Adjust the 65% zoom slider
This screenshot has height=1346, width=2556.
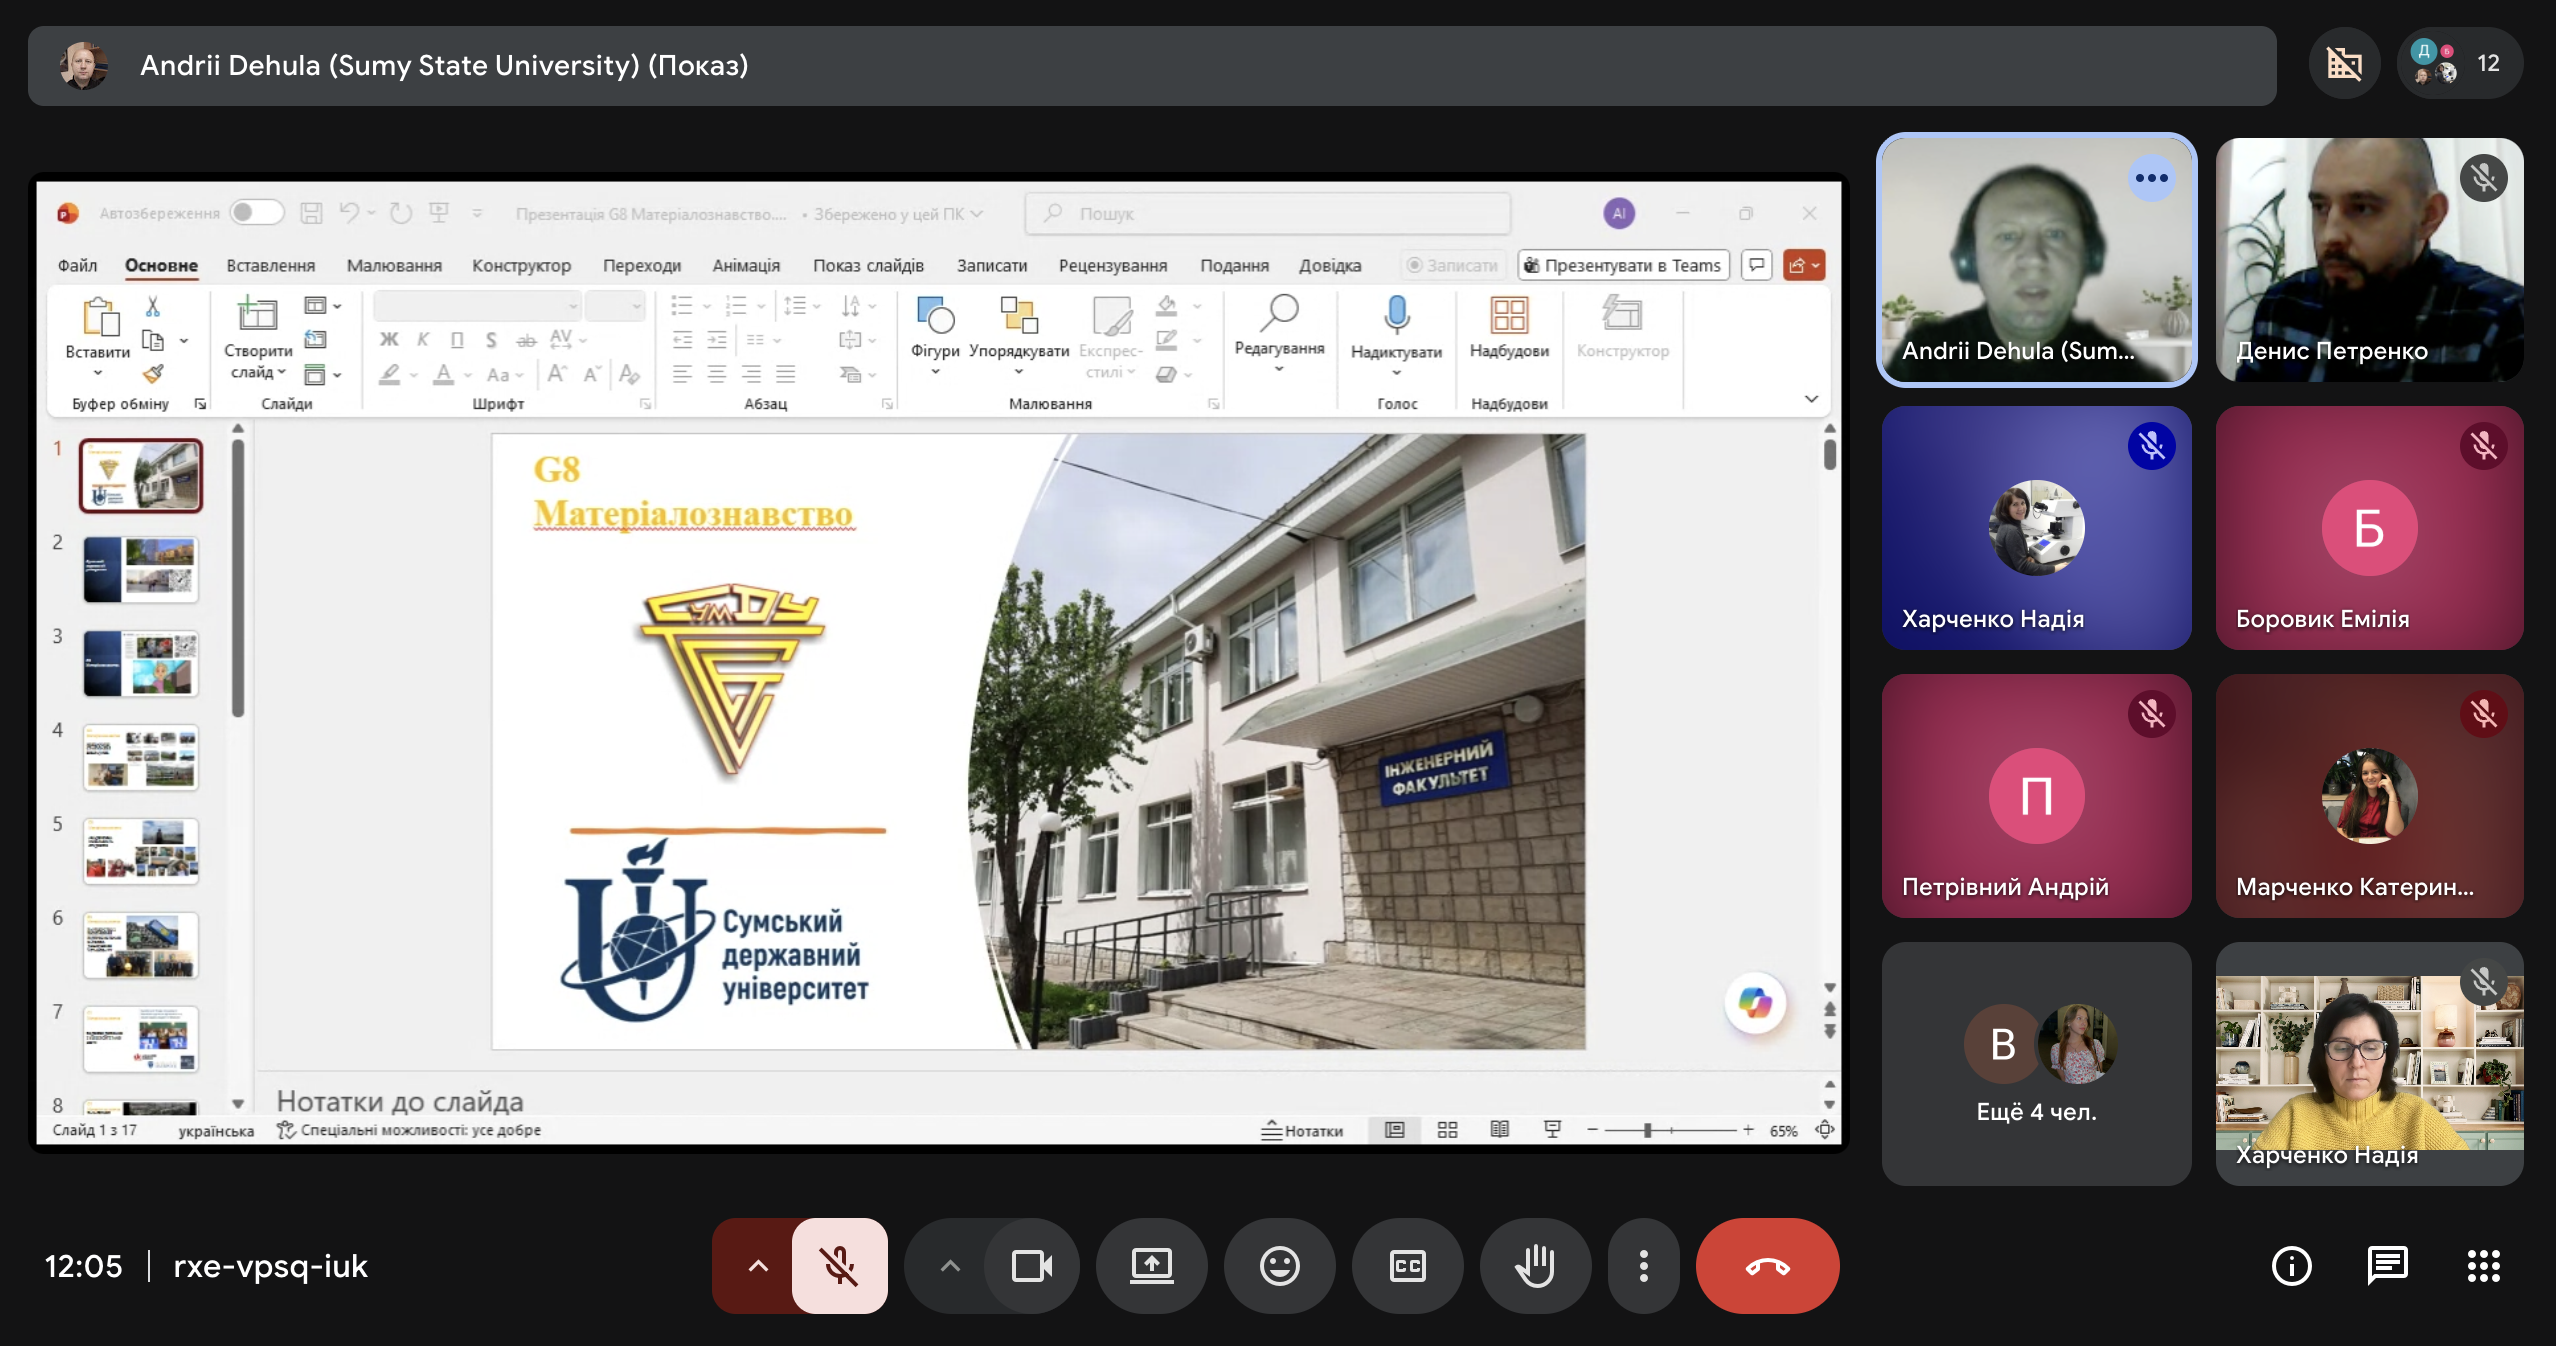tap(1647, 1130)
